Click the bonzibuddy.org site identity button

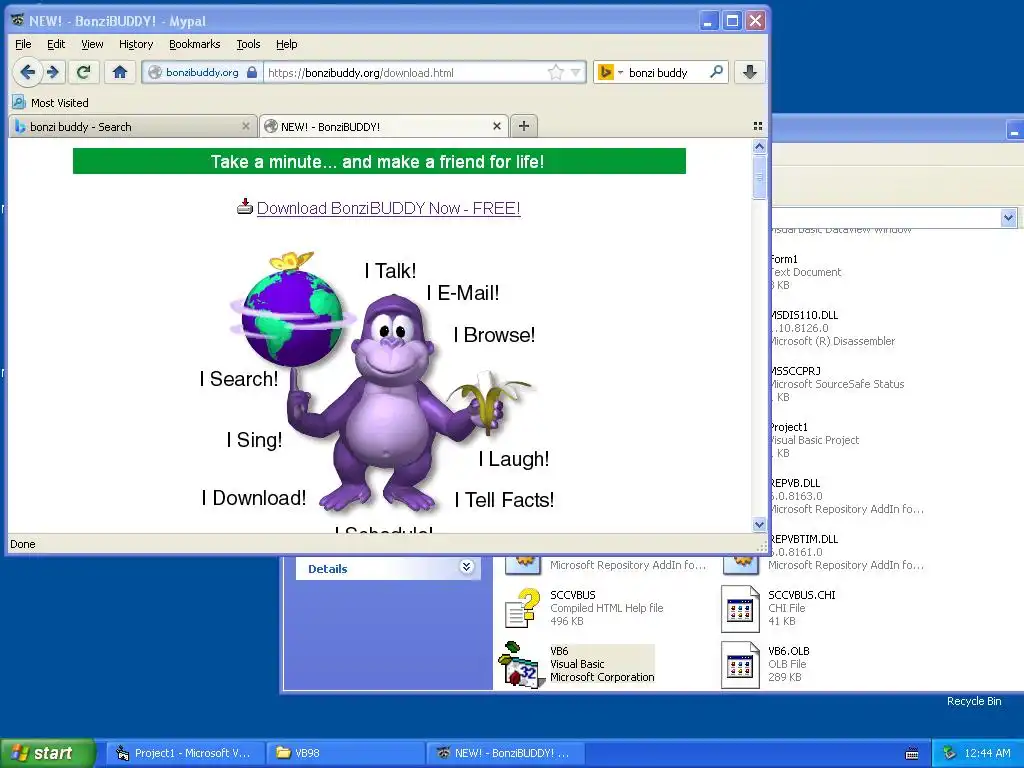[x=202, y=72]
